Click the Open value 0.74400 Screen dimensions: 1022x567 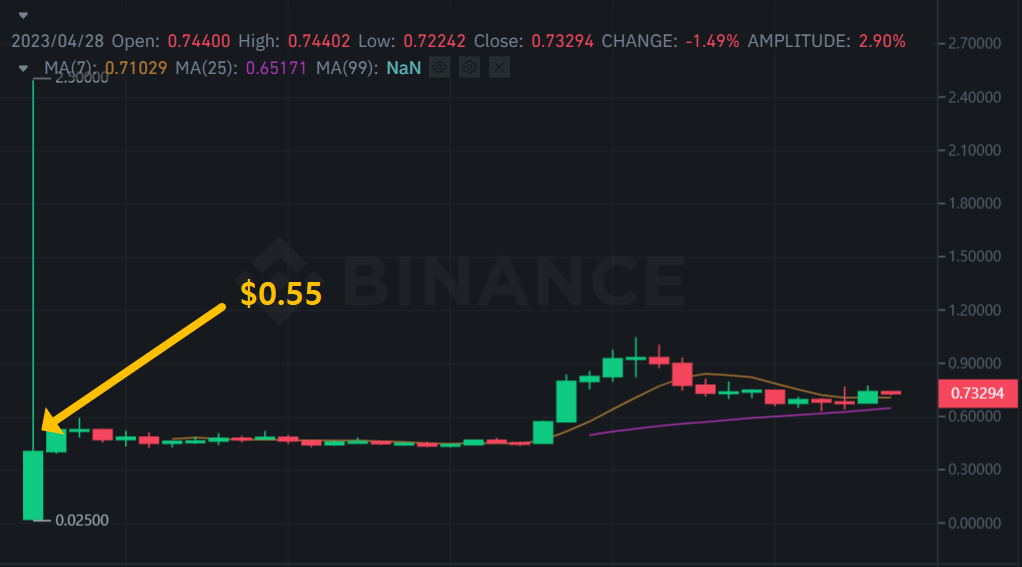(x=199, y=41)
